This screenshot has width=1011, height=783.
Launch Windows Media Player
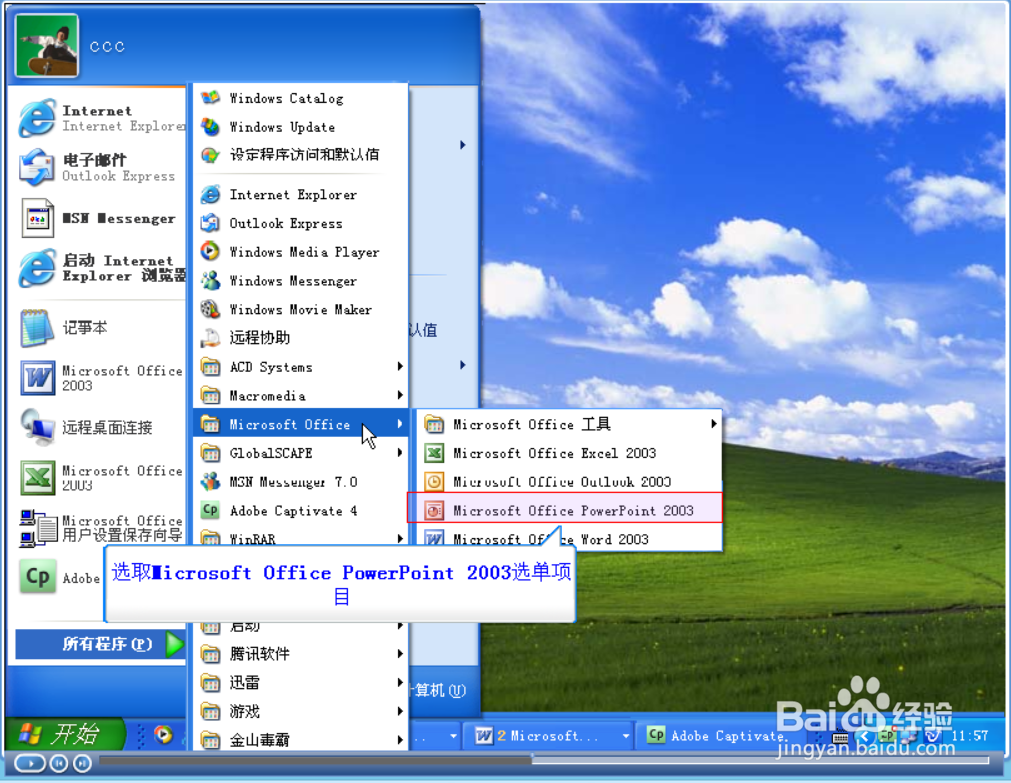(300, 252)
